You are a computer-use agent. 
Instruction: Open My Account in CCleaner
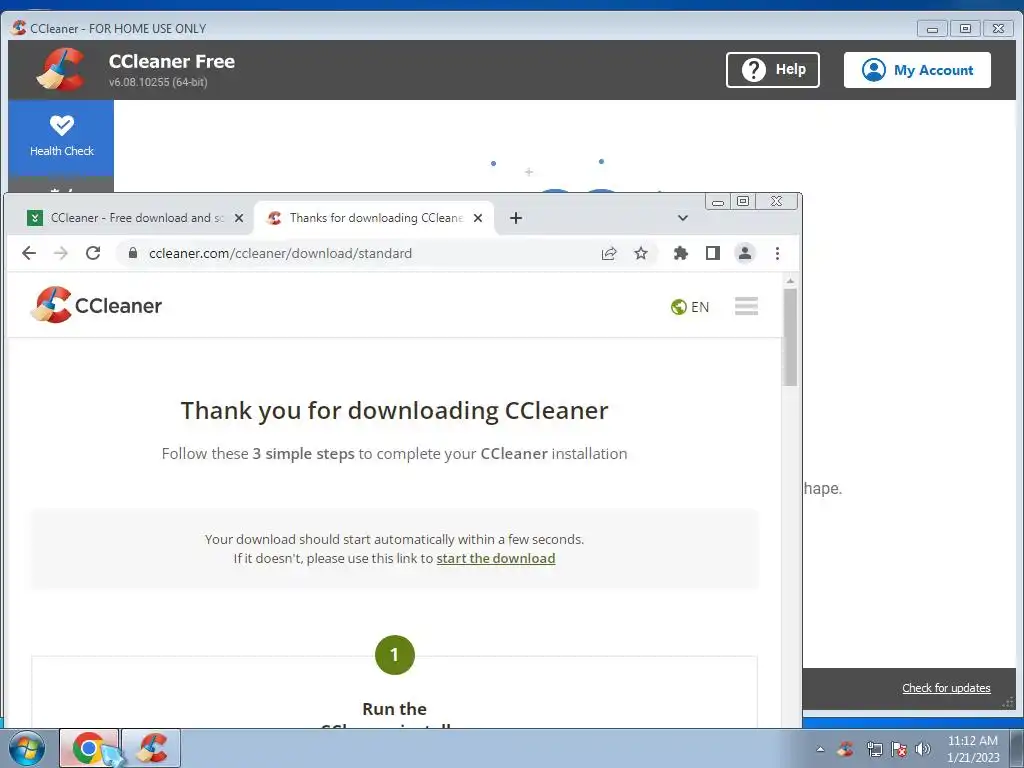(917, 70)
